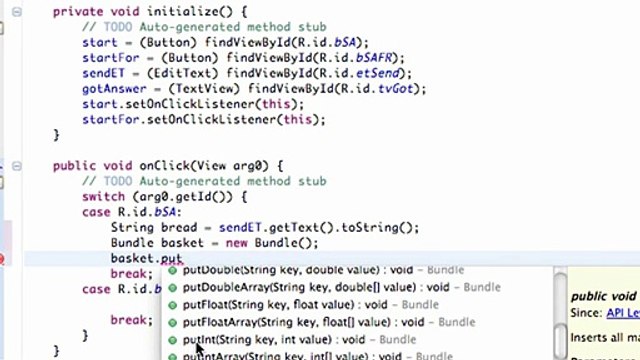Select putDoubleArray autocomplete suggestion
This screenshot has height=360, width=640.
(341, 287)
